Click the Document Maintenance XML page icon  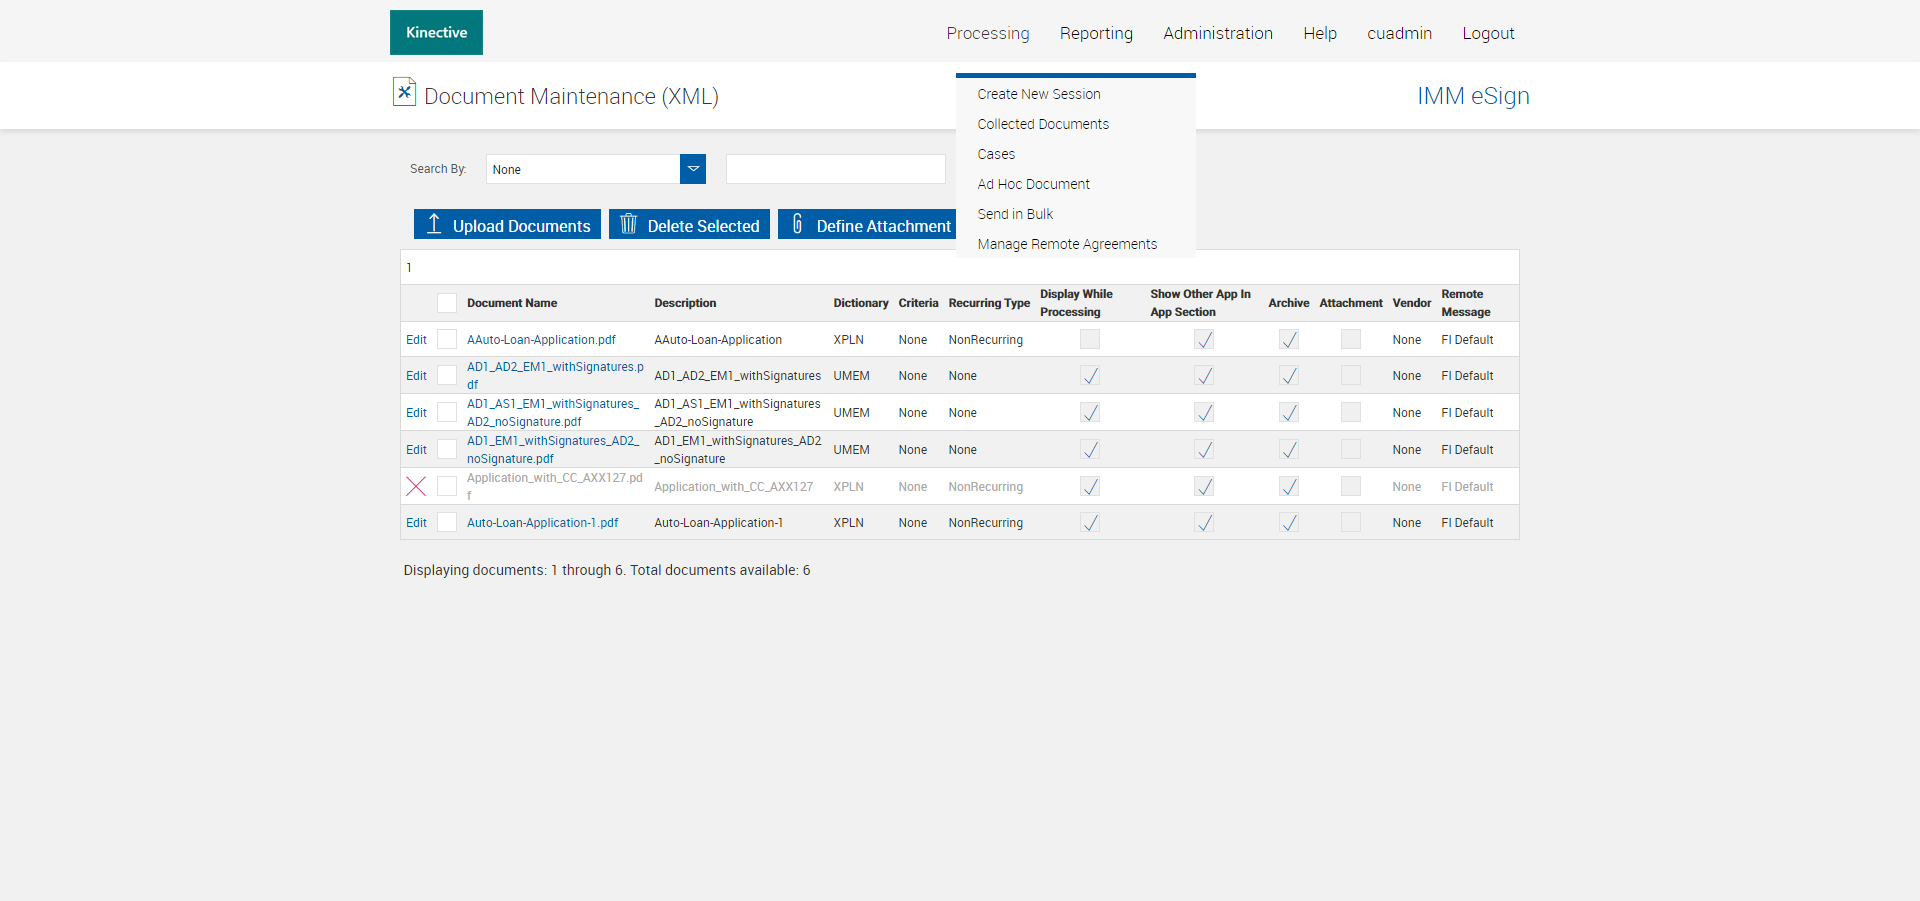404,92
